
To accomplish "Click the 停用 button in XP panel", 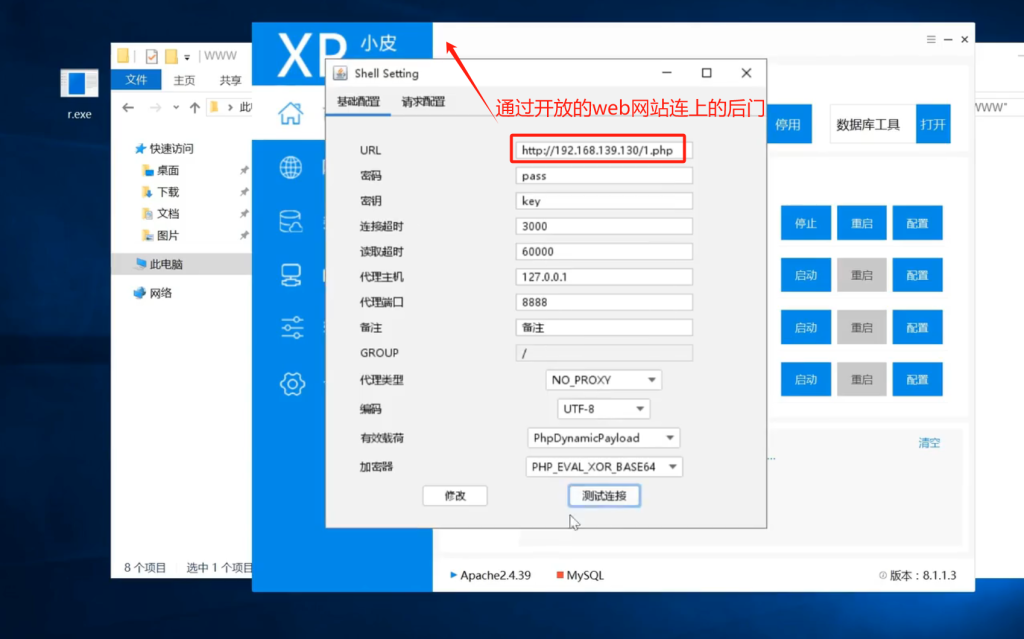I will tap(789, 124).
